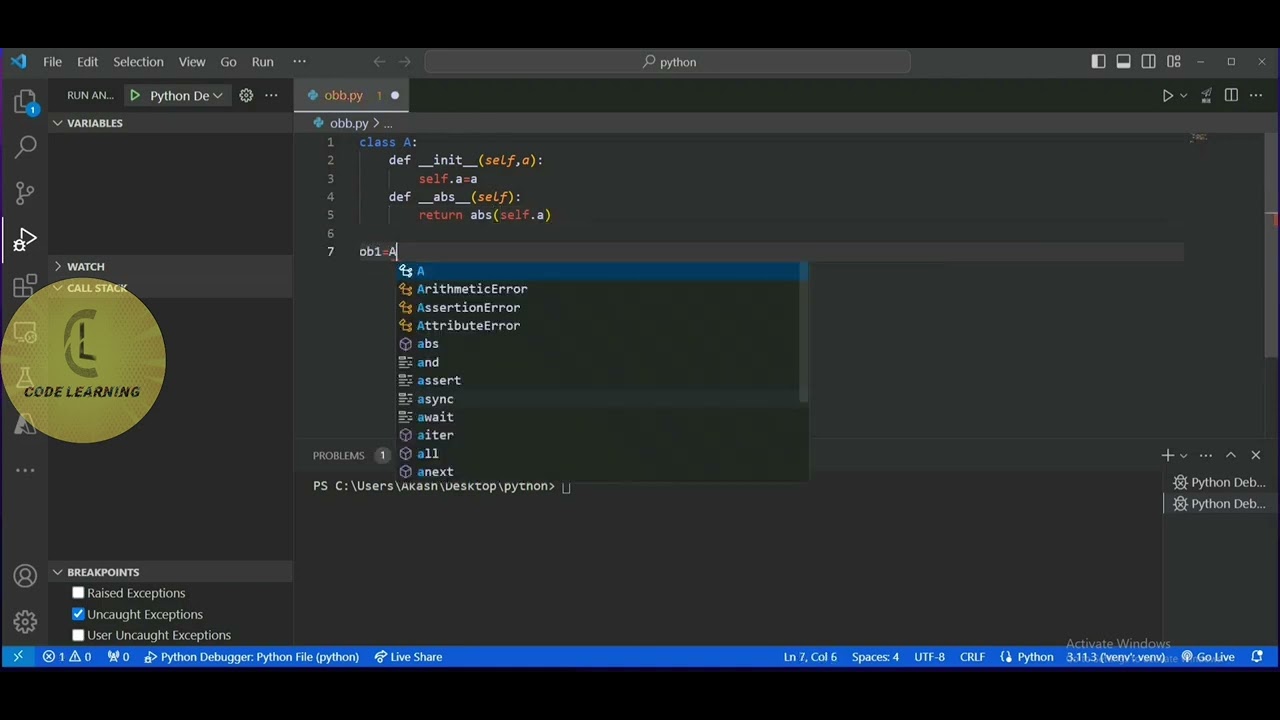The image size is (1280, 720).
Task: Open notifications bell in the status bar
Action: [x=1257, y=657]
